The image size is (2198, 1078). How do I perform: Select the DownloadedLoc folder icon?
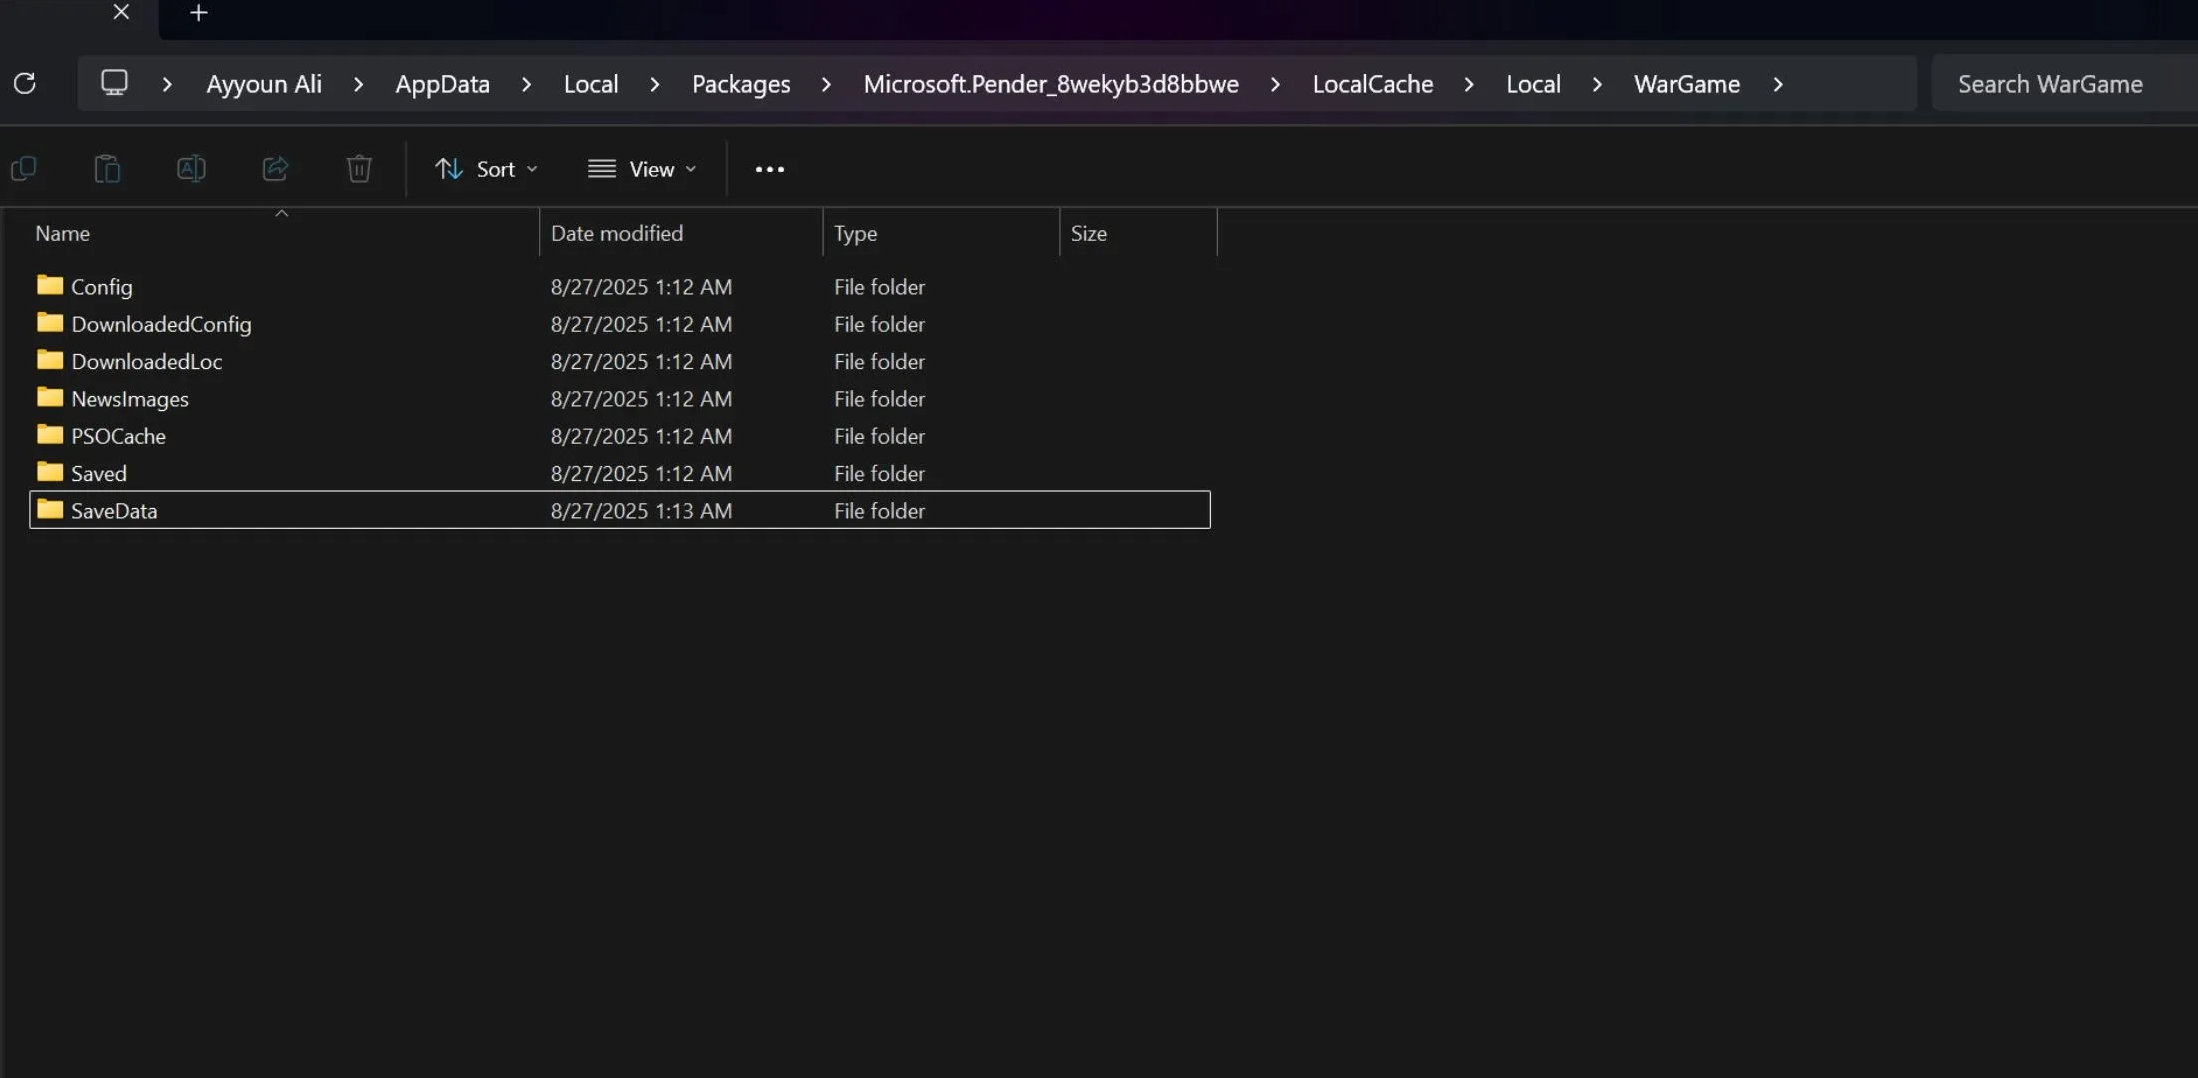point(50,359)
